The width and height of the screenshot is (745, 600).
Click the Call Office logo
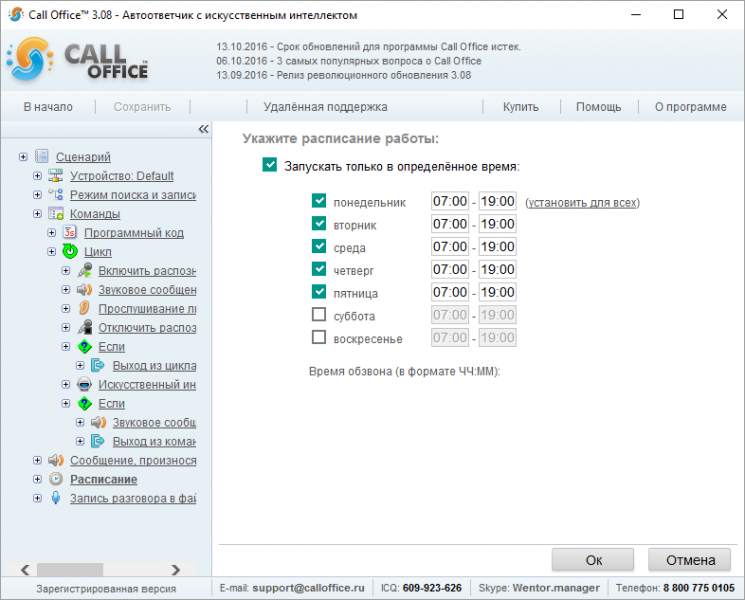pyautogui.click(x=78, y=60)
